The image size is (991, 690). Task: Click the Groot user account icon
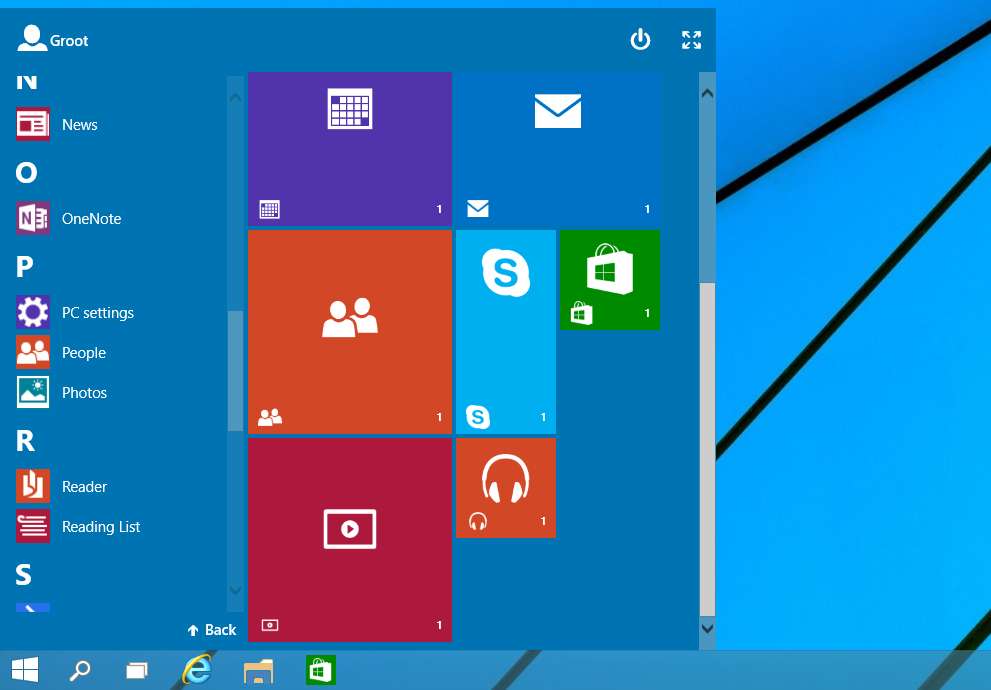pyautogui.click(x=32, y=38)
